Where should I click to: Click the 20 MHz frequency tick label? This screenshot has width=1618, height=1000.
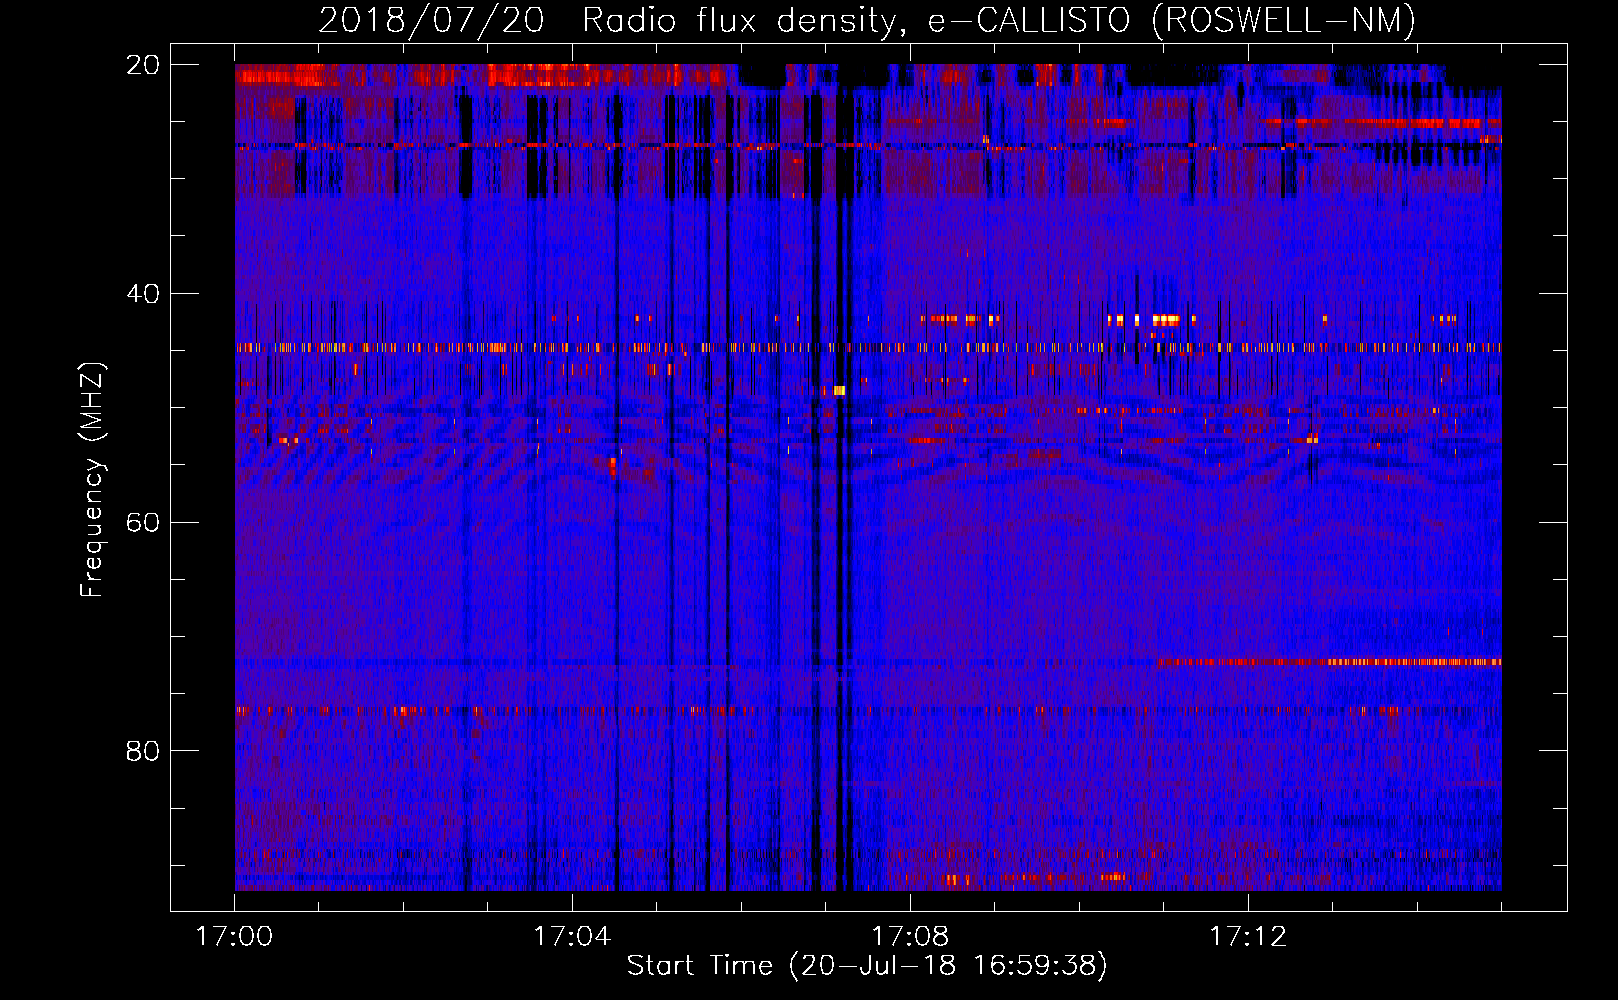pos(143,65)
